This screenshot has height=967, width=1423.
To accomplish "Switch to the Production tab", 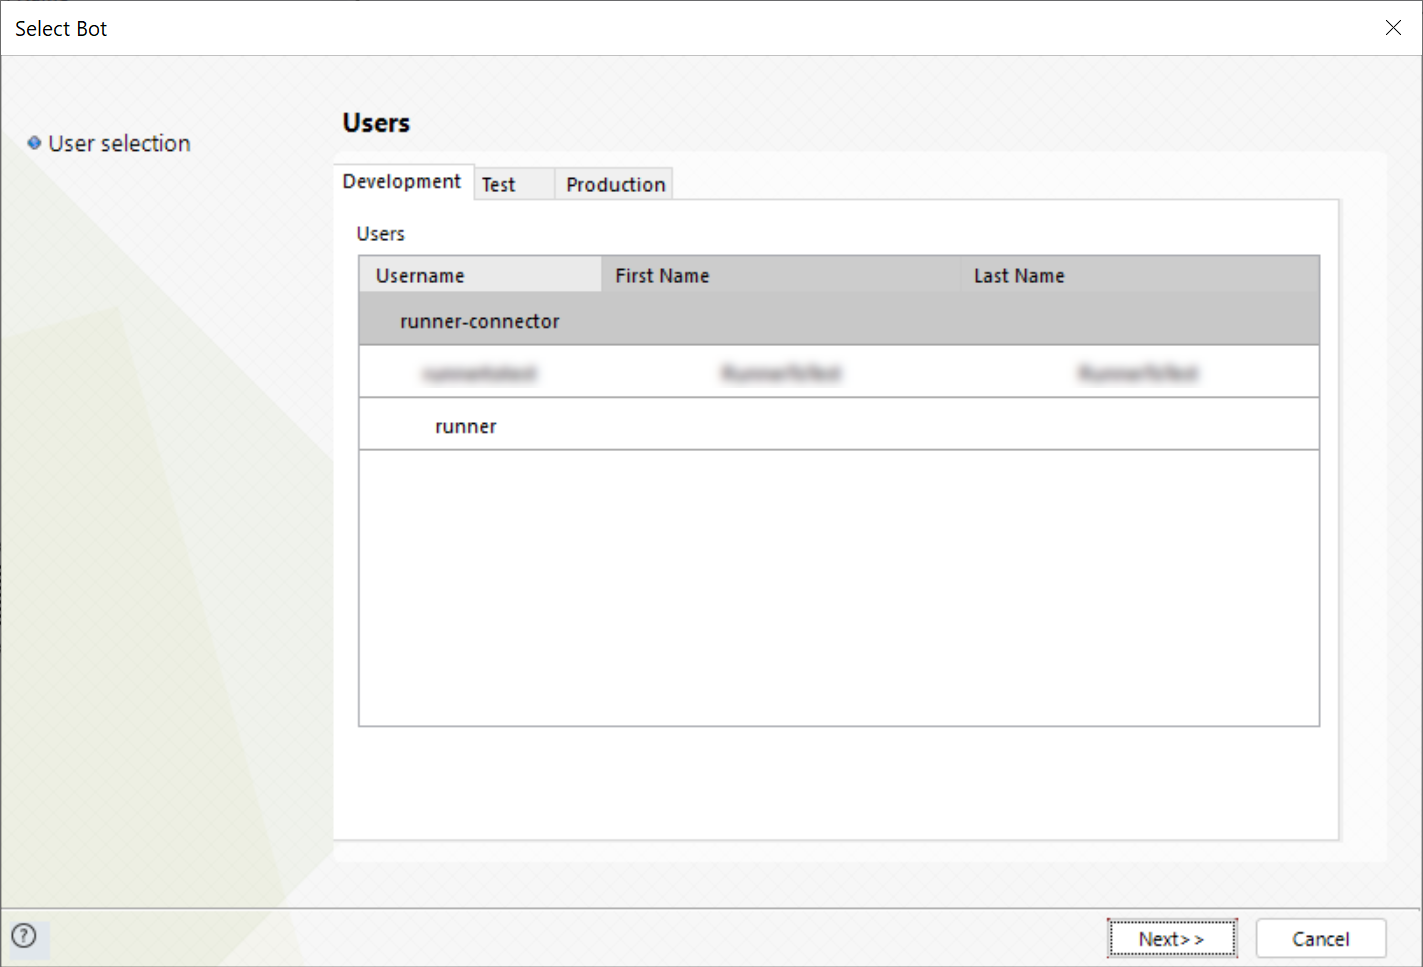I will (614, 184).
